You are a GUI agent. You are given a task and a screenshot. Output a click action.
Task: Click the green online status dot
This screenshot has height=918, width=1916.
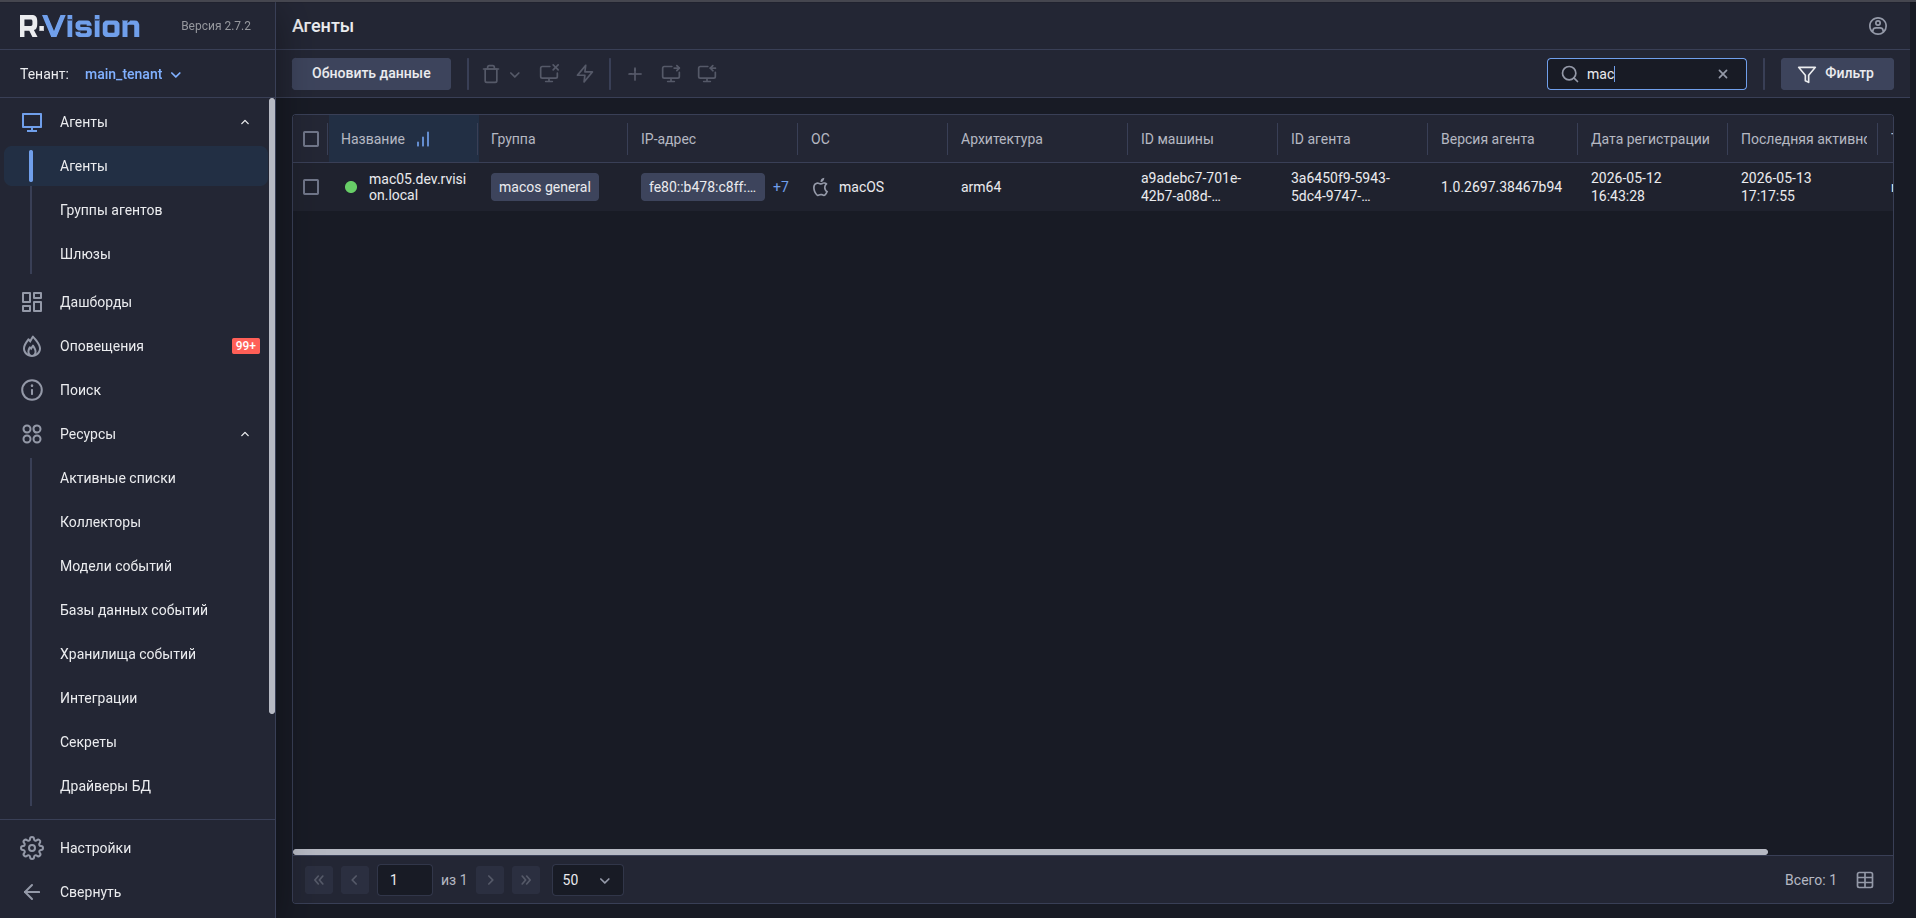click(351, 187)
